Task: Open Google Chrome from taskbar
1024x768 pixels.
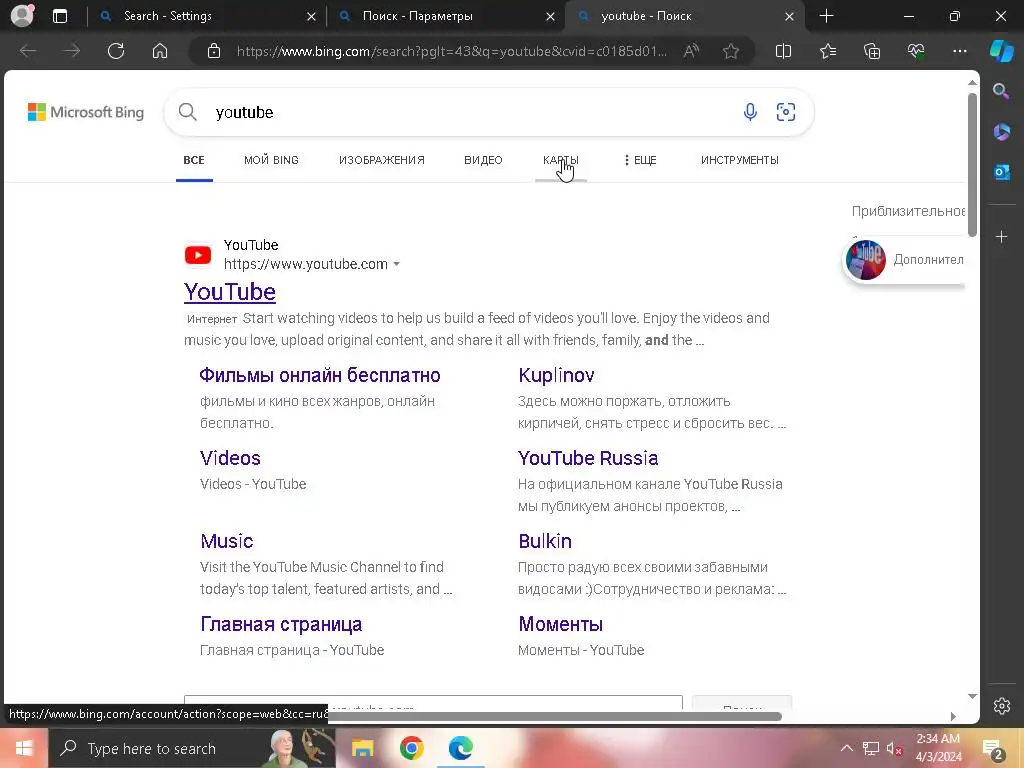Action: (411, 748)
